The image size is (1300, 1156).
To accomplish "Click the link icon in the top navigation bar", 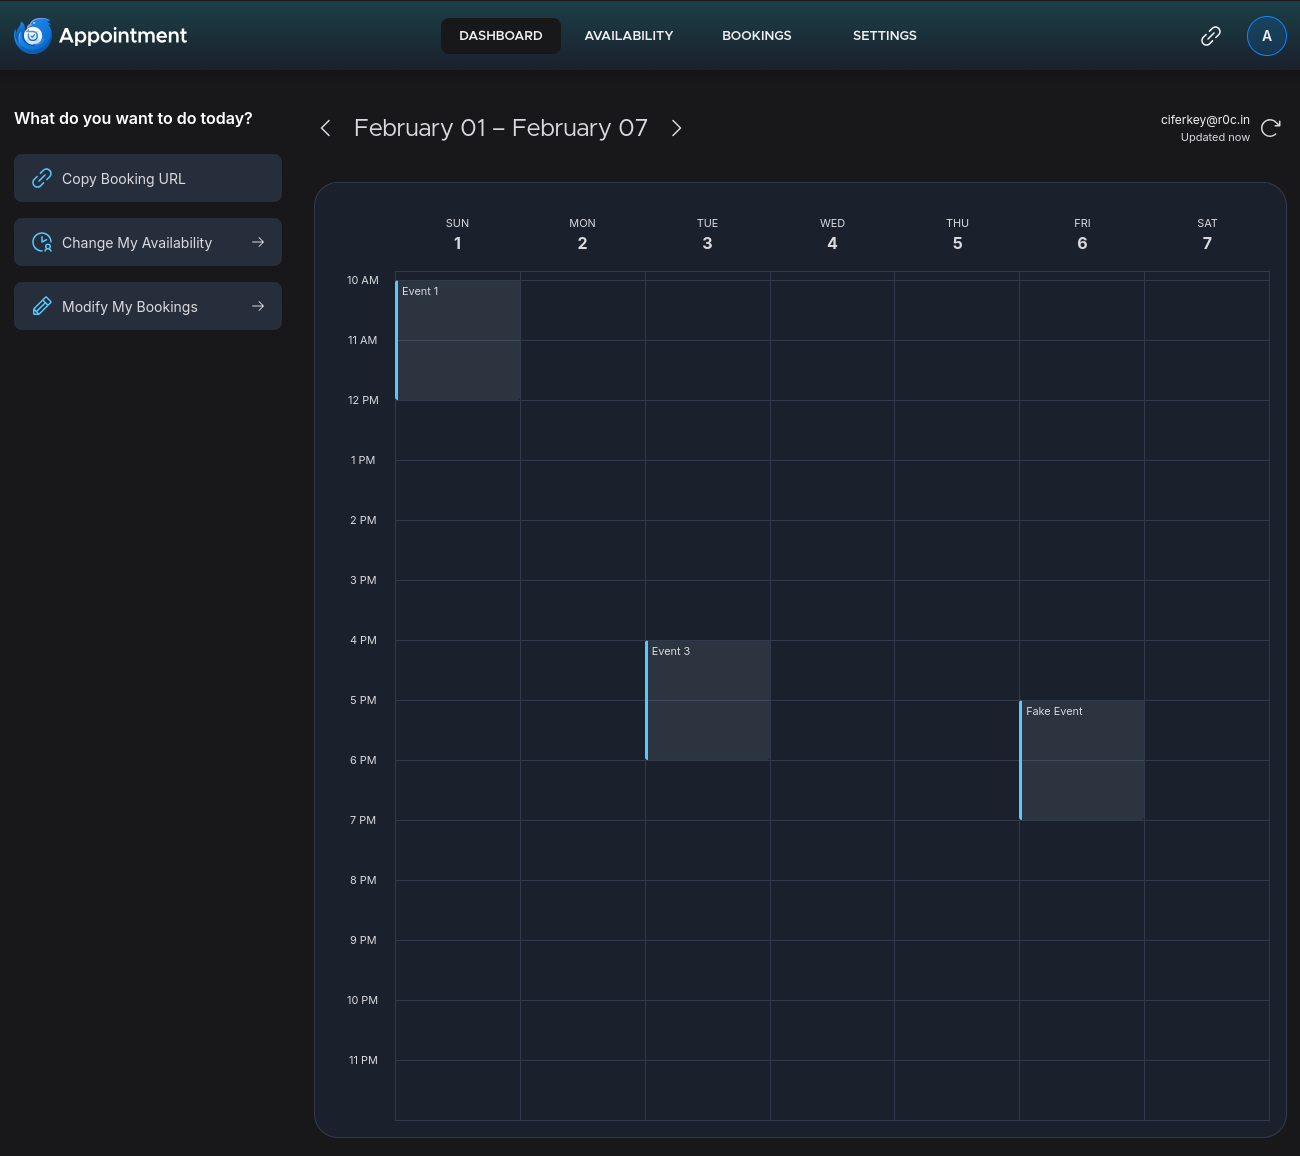I will [x=1211, y=35].
